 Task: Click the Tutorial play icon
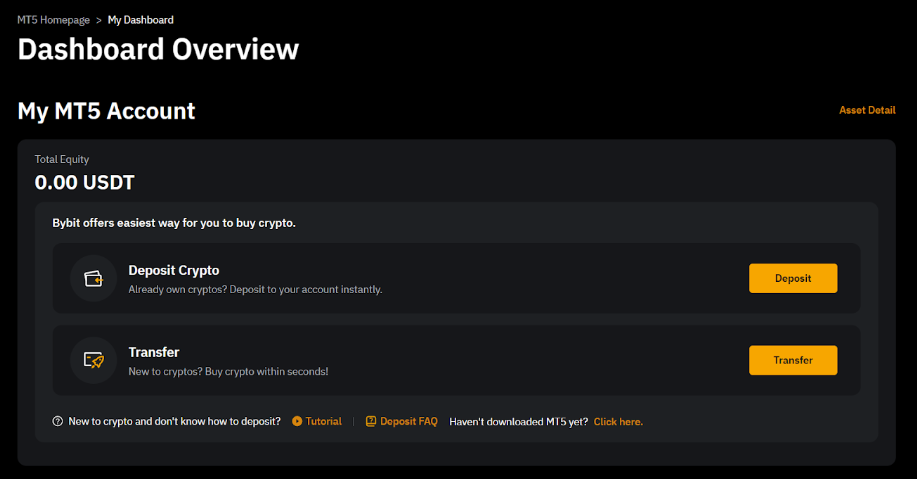[x=297, y=422]
